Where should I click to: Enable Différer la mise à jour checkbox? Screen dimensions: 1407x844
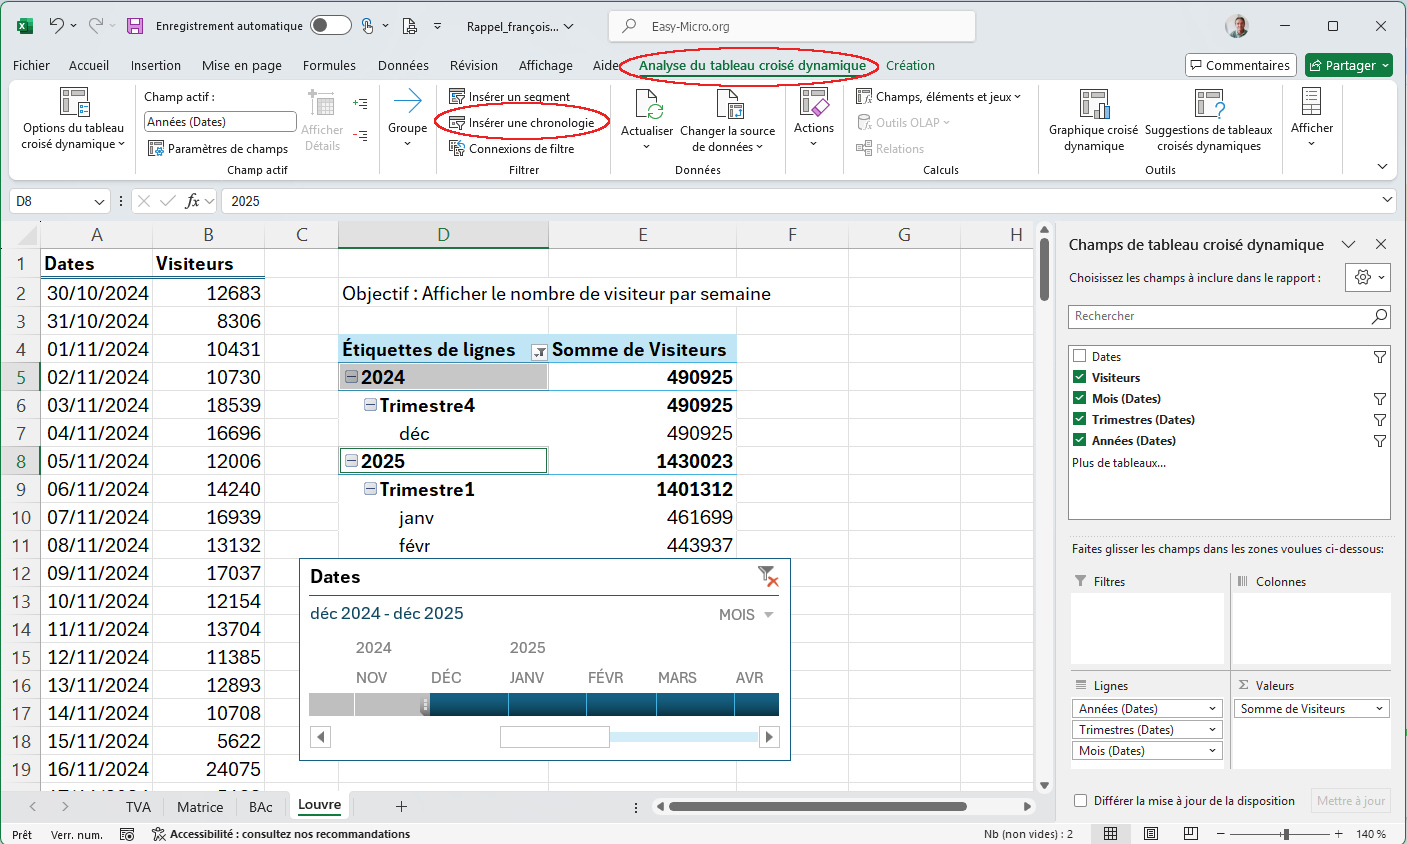click(1080, 801)
